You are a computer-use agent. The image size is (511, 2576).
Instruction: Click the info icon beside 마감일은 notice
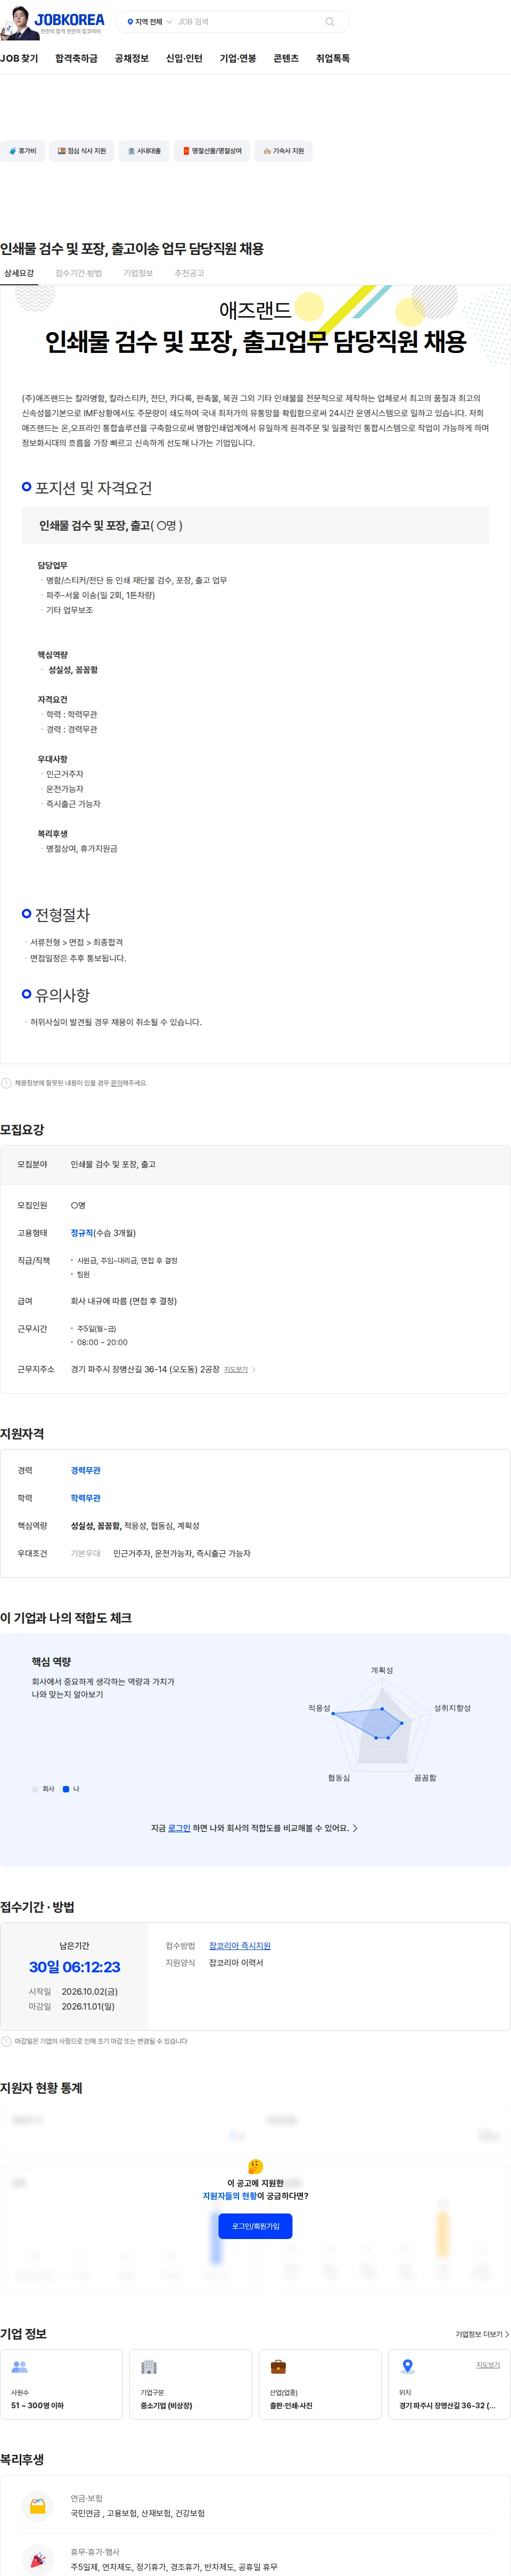[6, 2041]
